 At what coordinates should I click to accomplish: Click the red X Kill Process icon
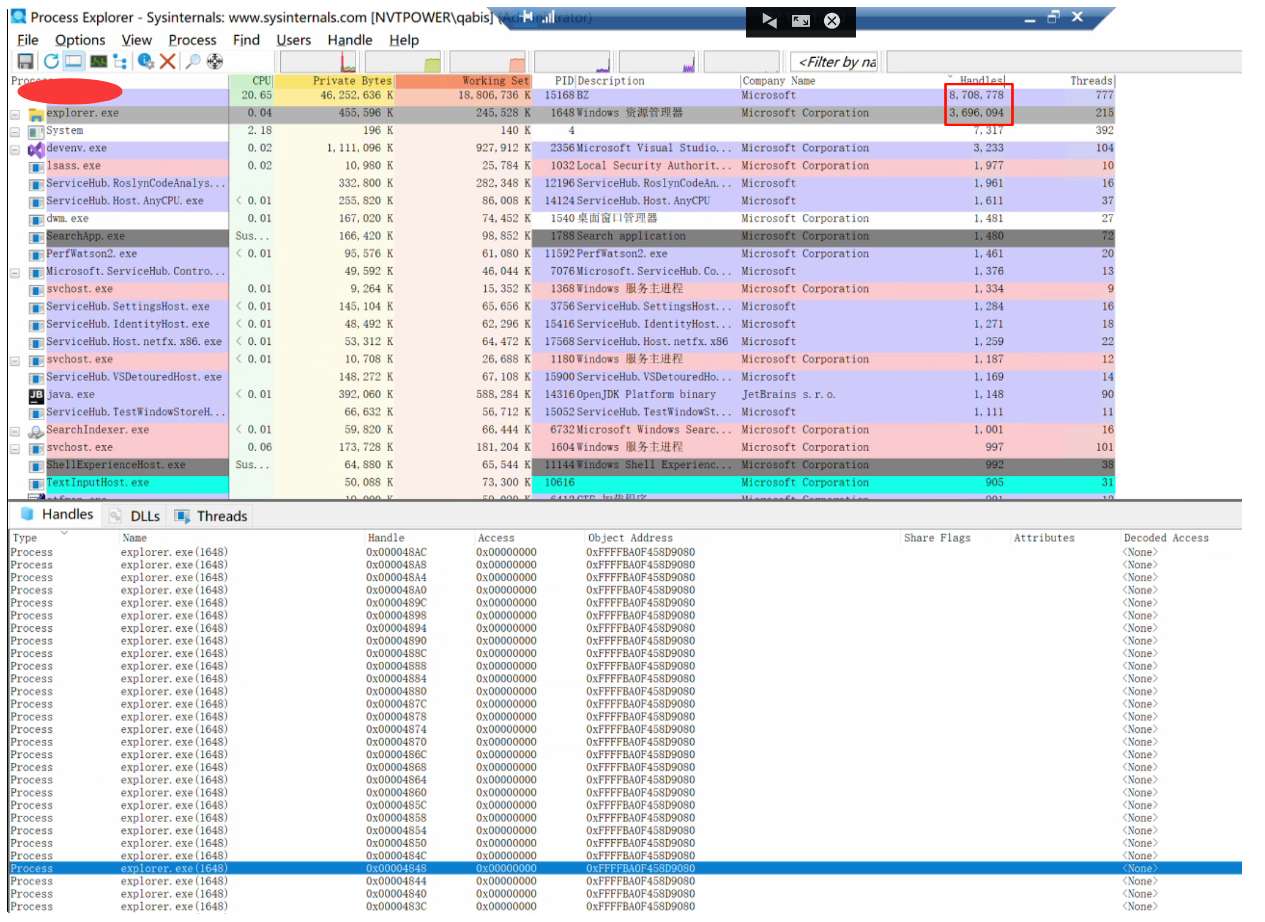point(168,62)
